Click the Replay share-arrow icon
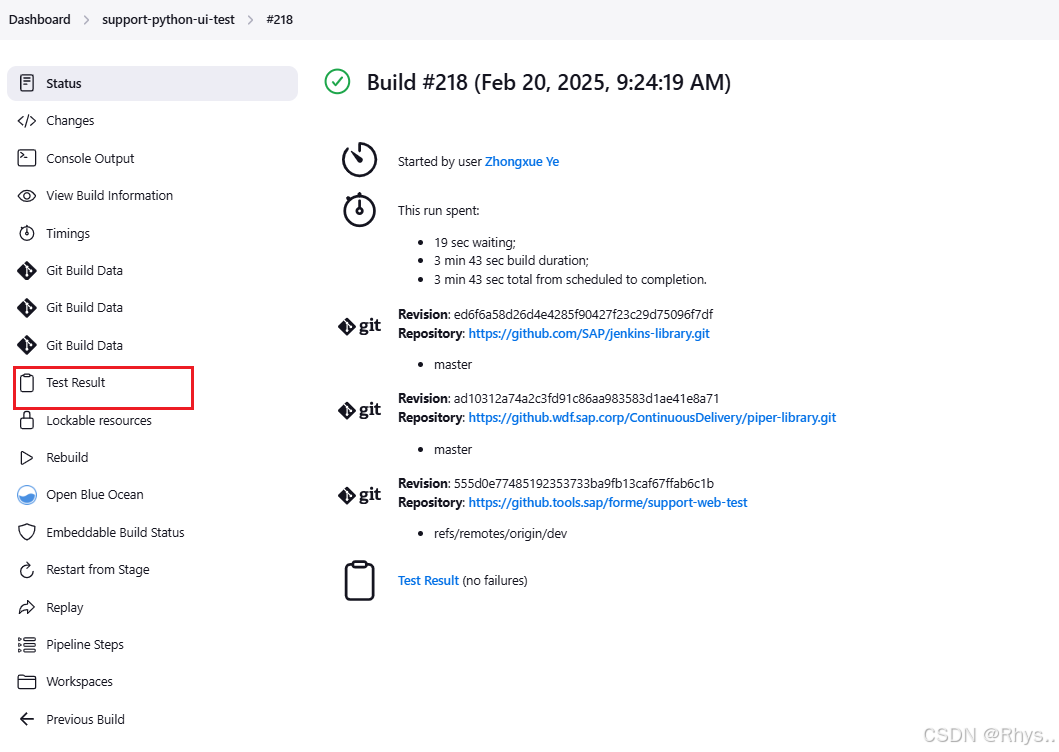This screenshot has width=1059, height=752. [27, 607]
